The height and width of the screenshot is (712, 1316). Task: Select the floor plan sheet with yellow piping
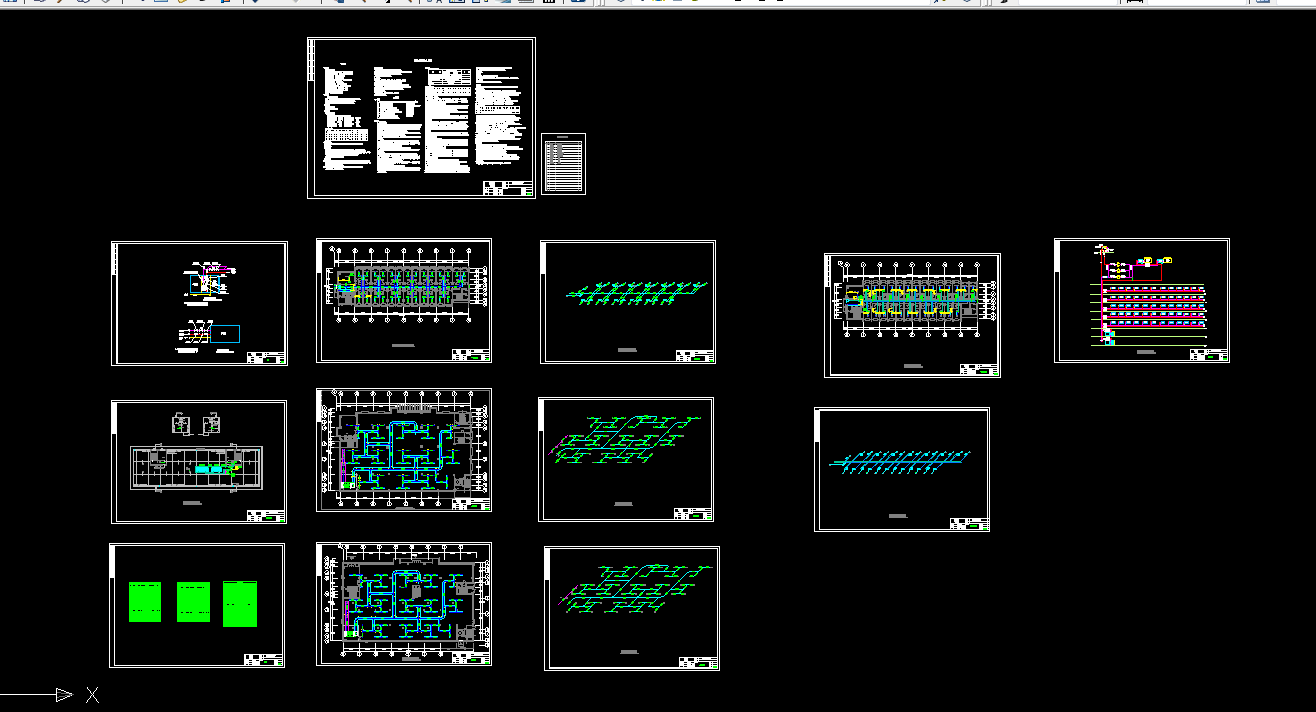click(x=912, y=315)
